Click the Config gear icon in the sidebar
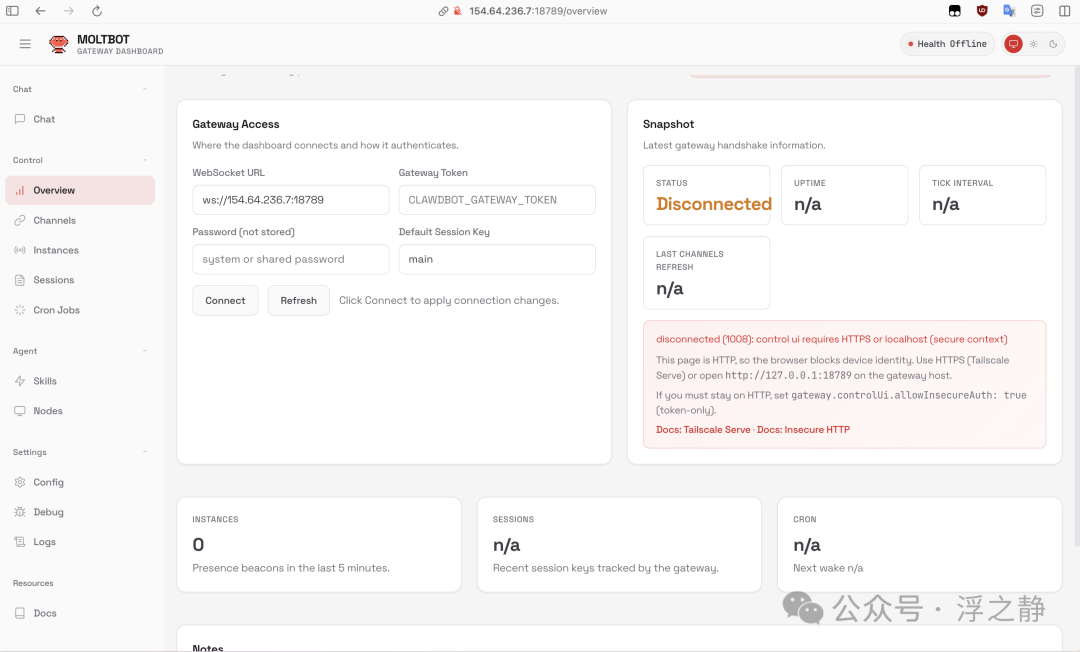The height and width of the screenshot is (652, 1080). click(x=20, y=482)
